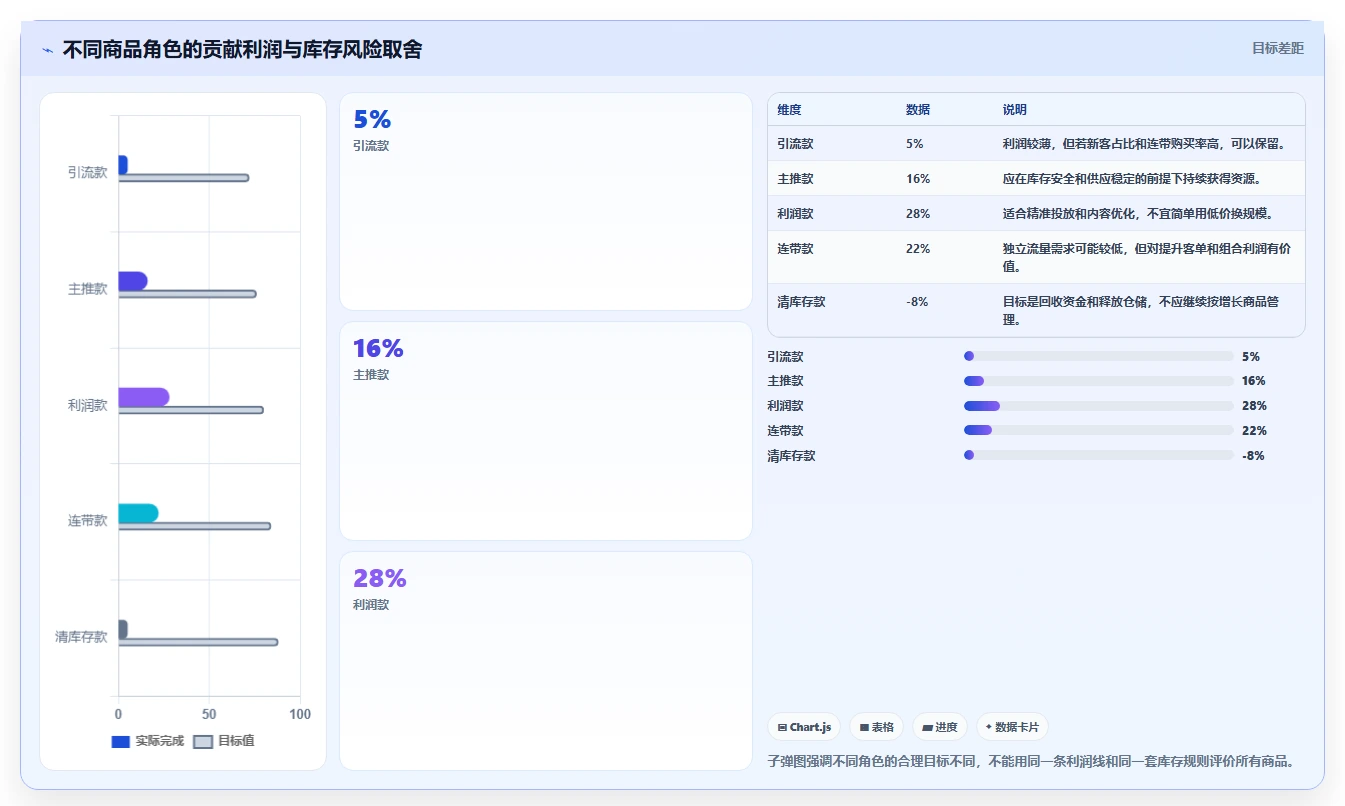
Task: Click the gray target bar for 清库存款
Action: point(198,642)
